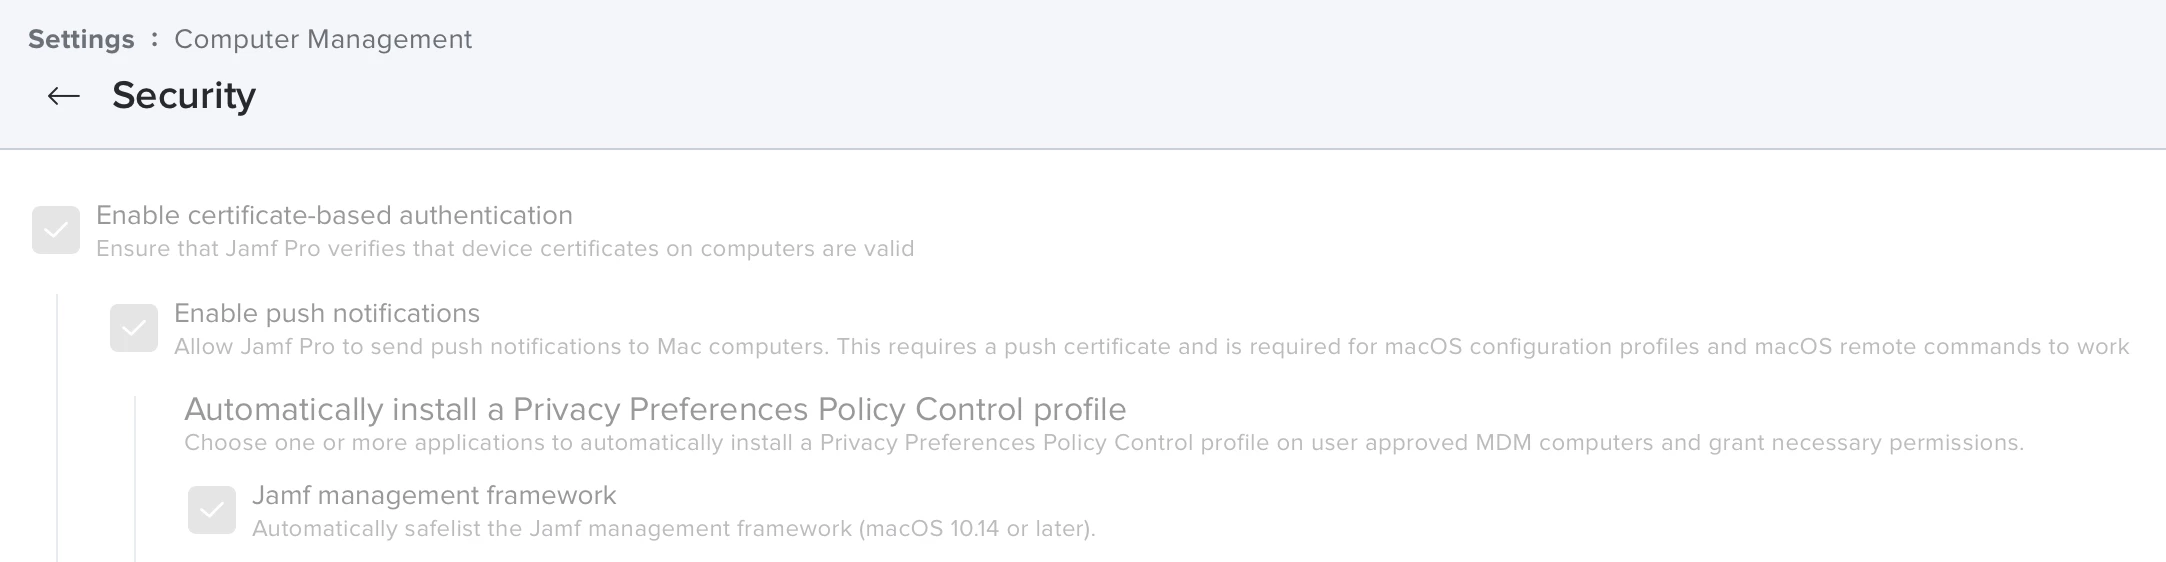Screen dimensions: 2166x562
Task: Click the 'Enable push notifications' label text
Action: 327,313
